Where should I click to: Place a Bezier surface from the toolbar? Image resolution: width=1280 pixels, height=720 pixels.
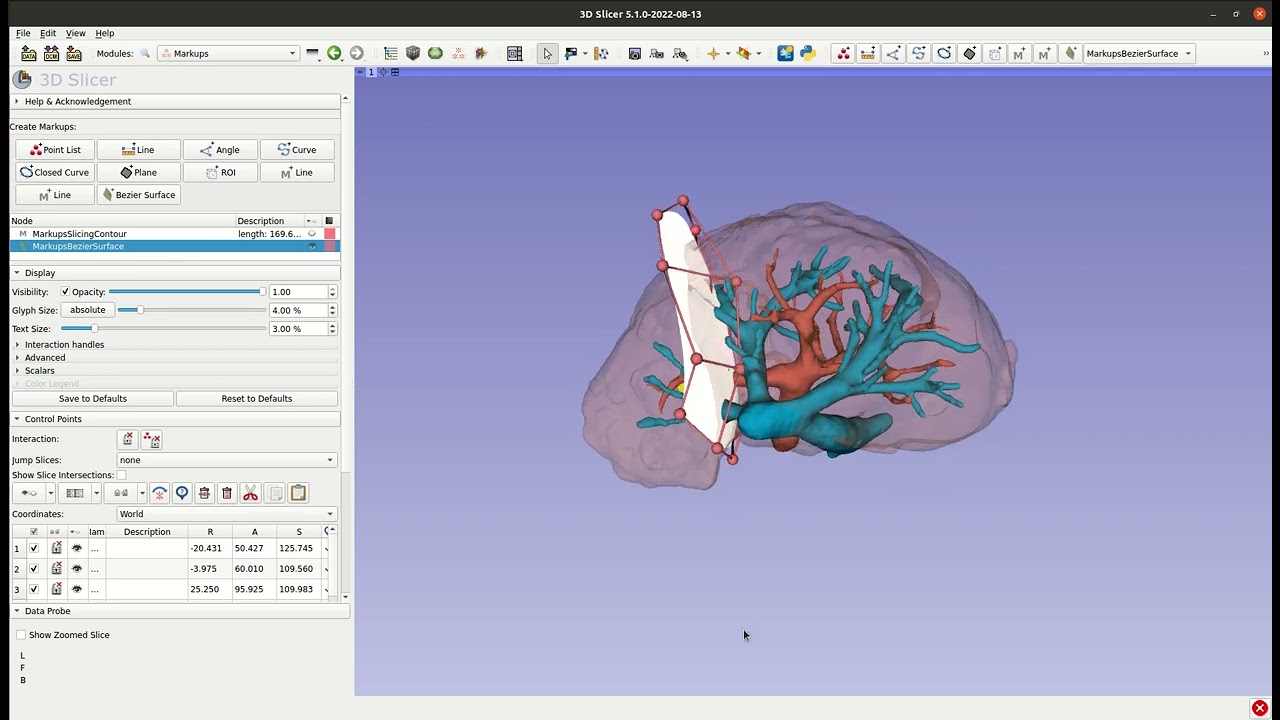(1070, 53)
